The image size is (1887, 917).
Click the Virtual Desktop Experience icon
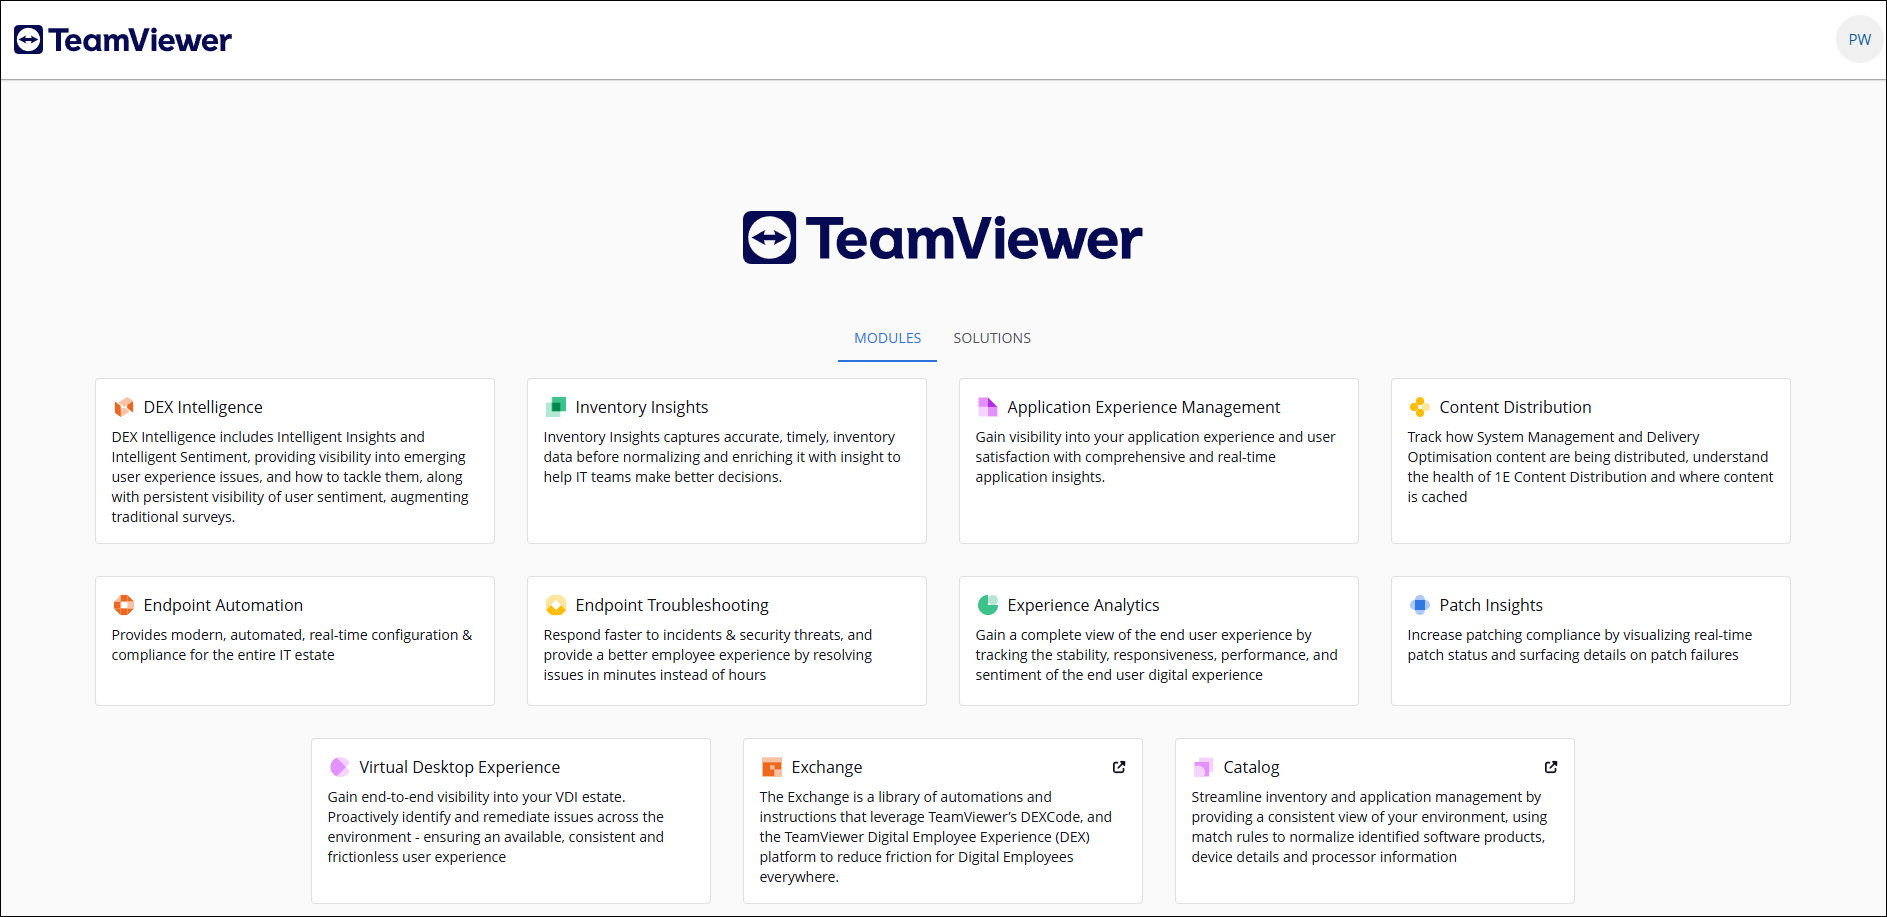click(340, 767)
